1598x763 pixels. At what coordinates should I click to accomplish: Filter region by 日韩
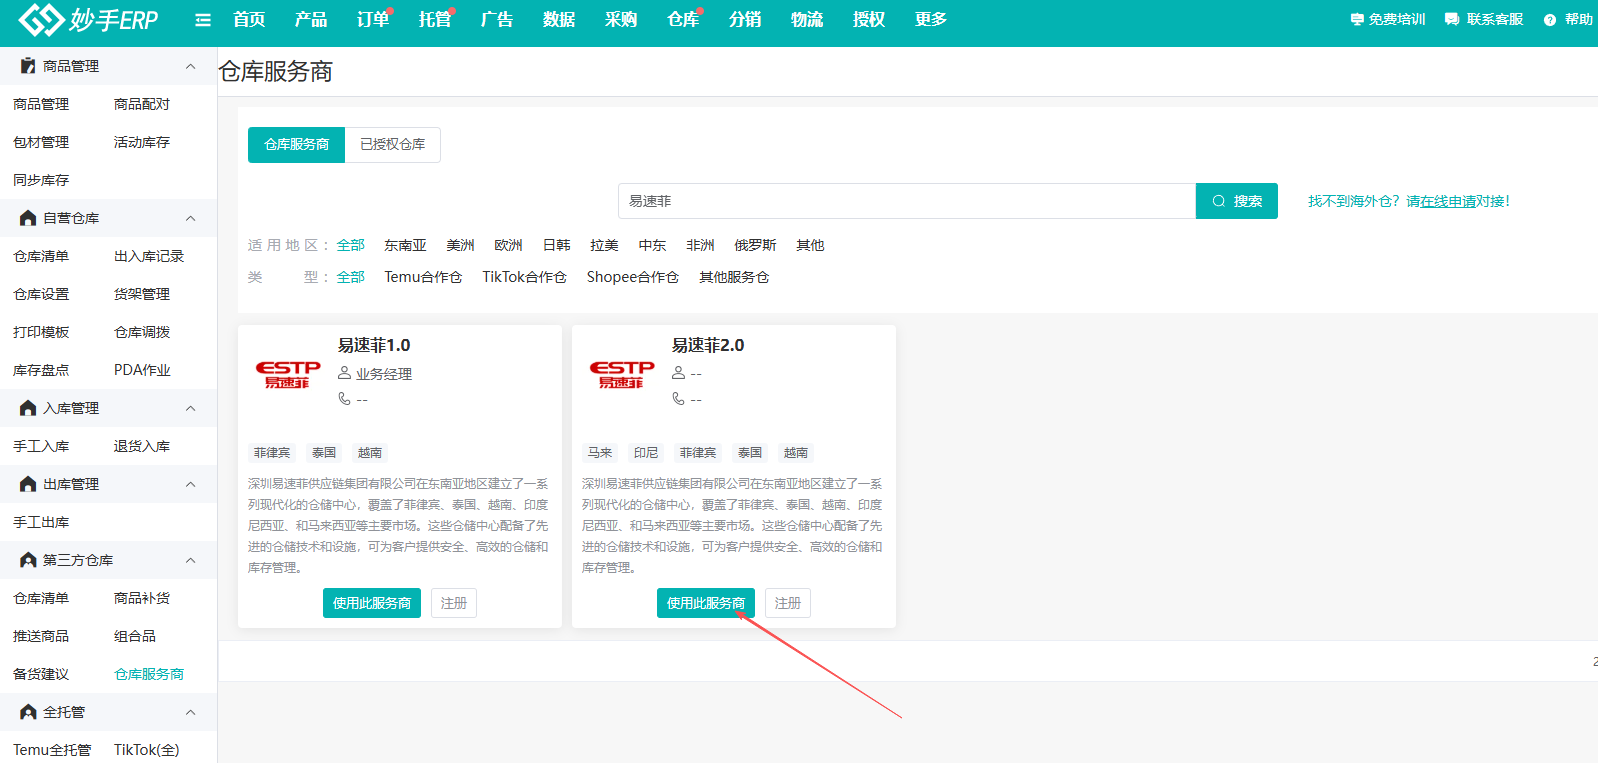click(x=556, y=245)
